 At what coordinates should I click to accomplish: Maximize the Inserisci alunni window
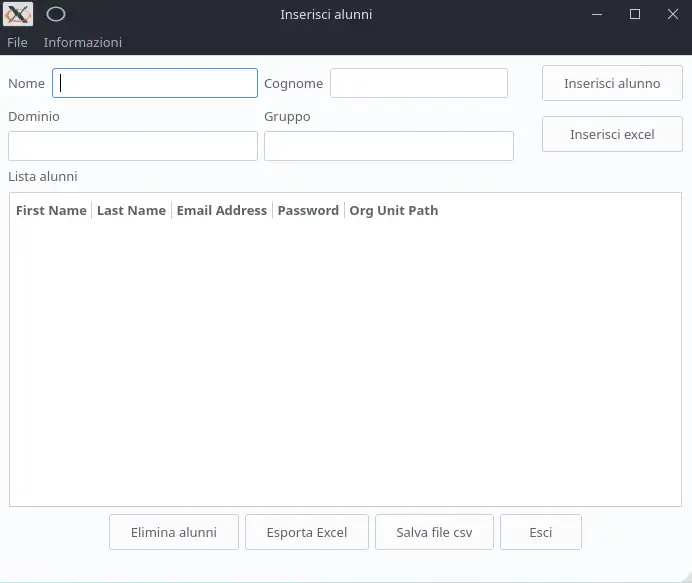click(635, 14)
